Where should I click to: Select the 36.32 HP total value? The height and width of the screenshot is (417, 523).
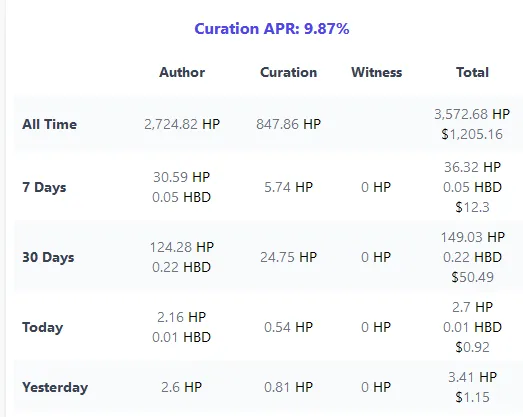[x=472, y=167]
